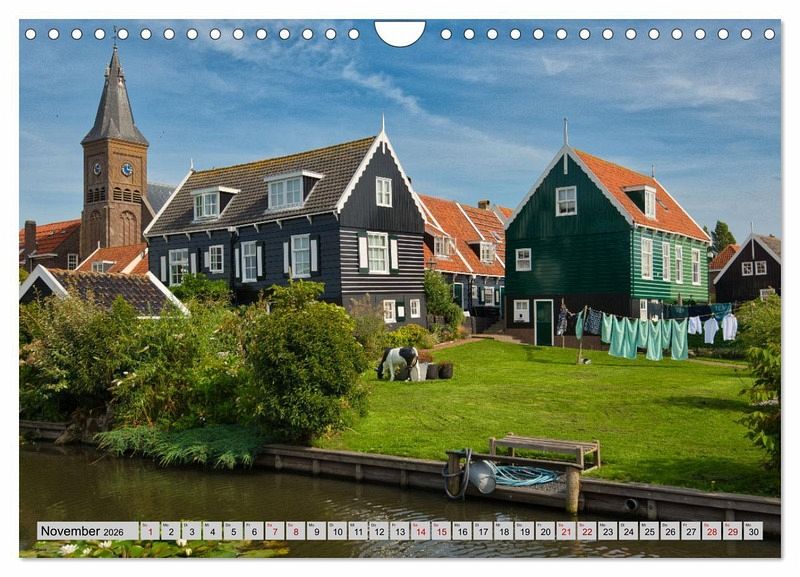Choose day 22 in the date row

[x=587, y=531]
